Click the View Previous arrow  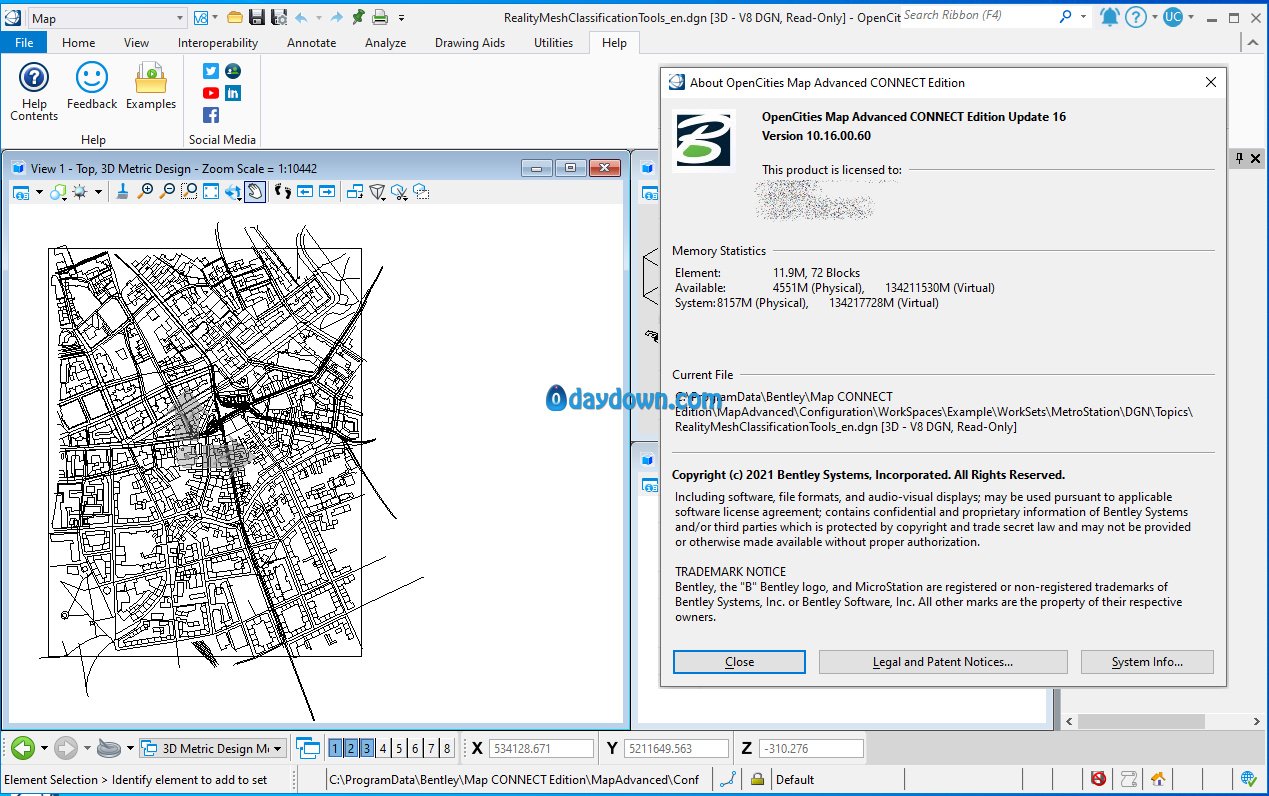tap(305, 191)
